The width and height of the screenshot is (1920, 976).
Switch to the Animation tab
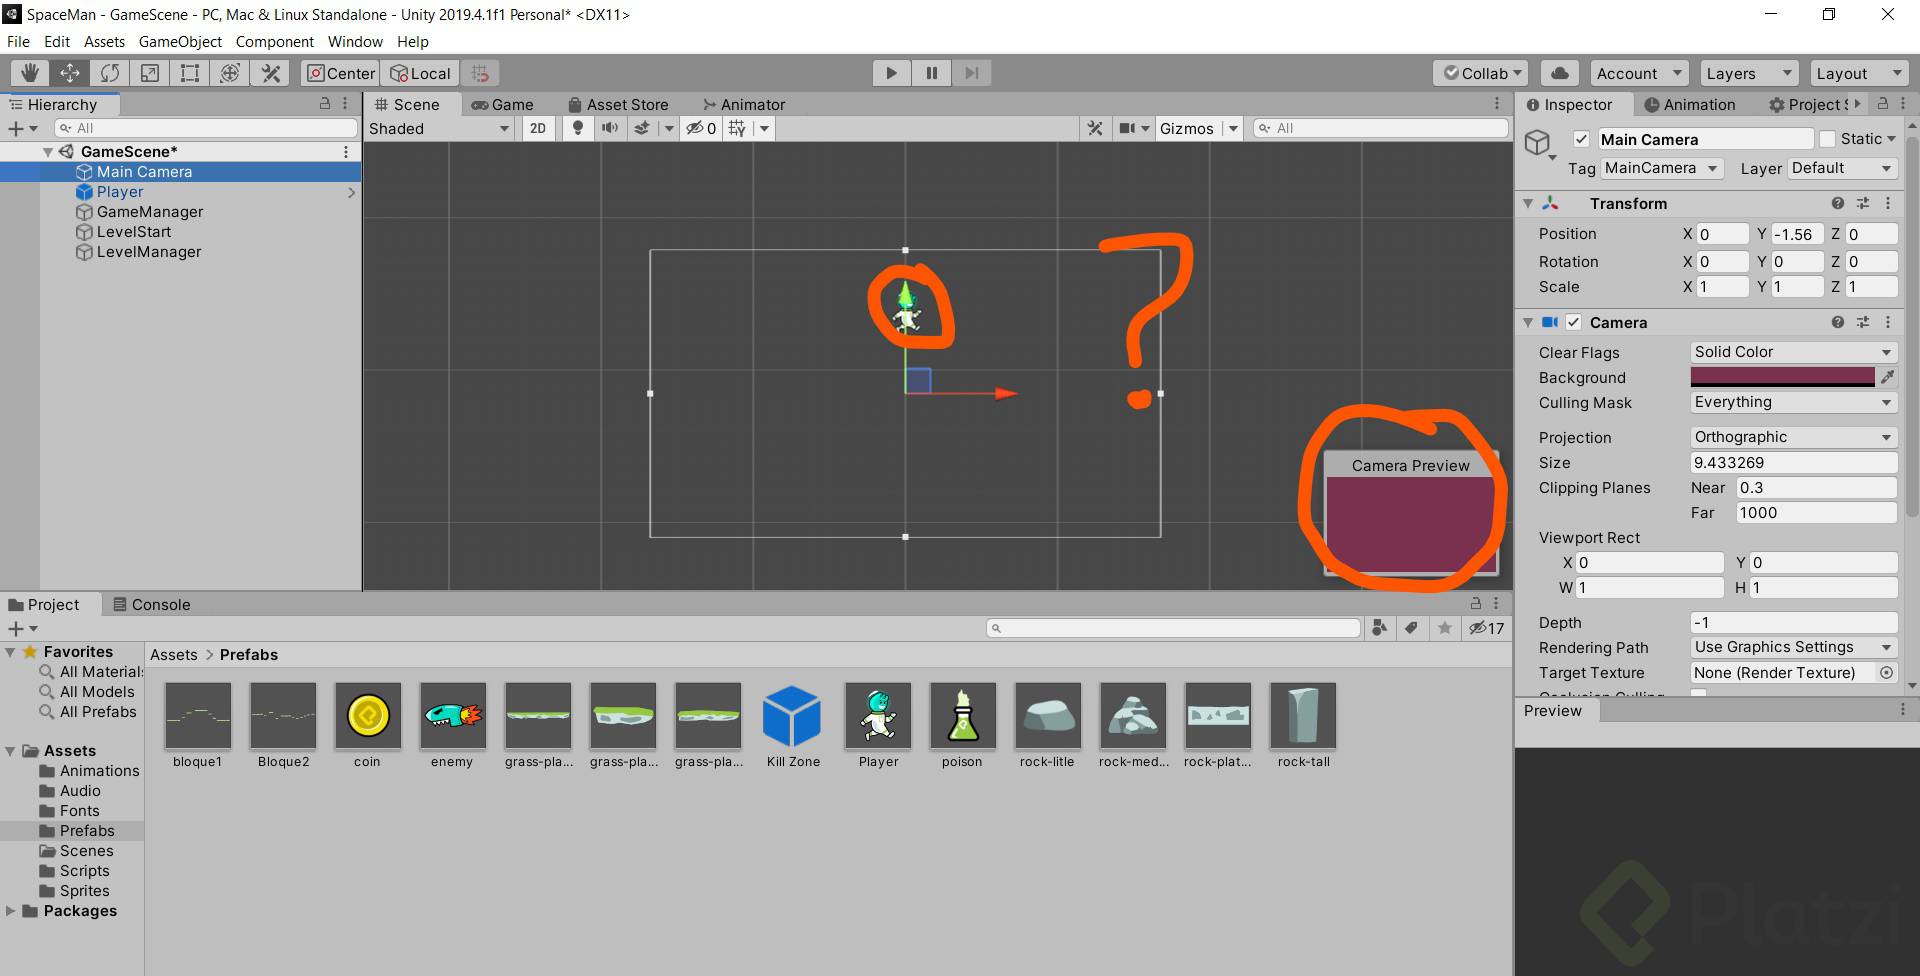[1690, 104]
